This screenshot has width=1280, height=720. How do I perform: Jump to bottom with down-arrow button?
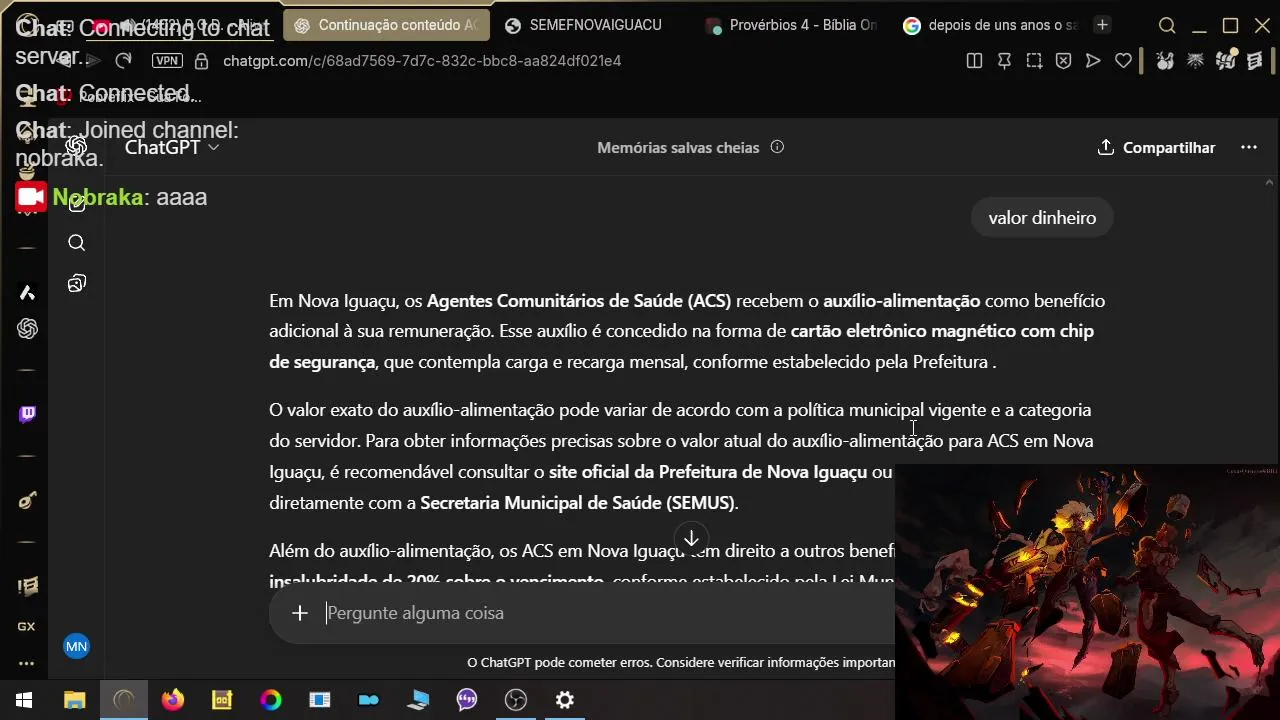click(x=691, y=539)
